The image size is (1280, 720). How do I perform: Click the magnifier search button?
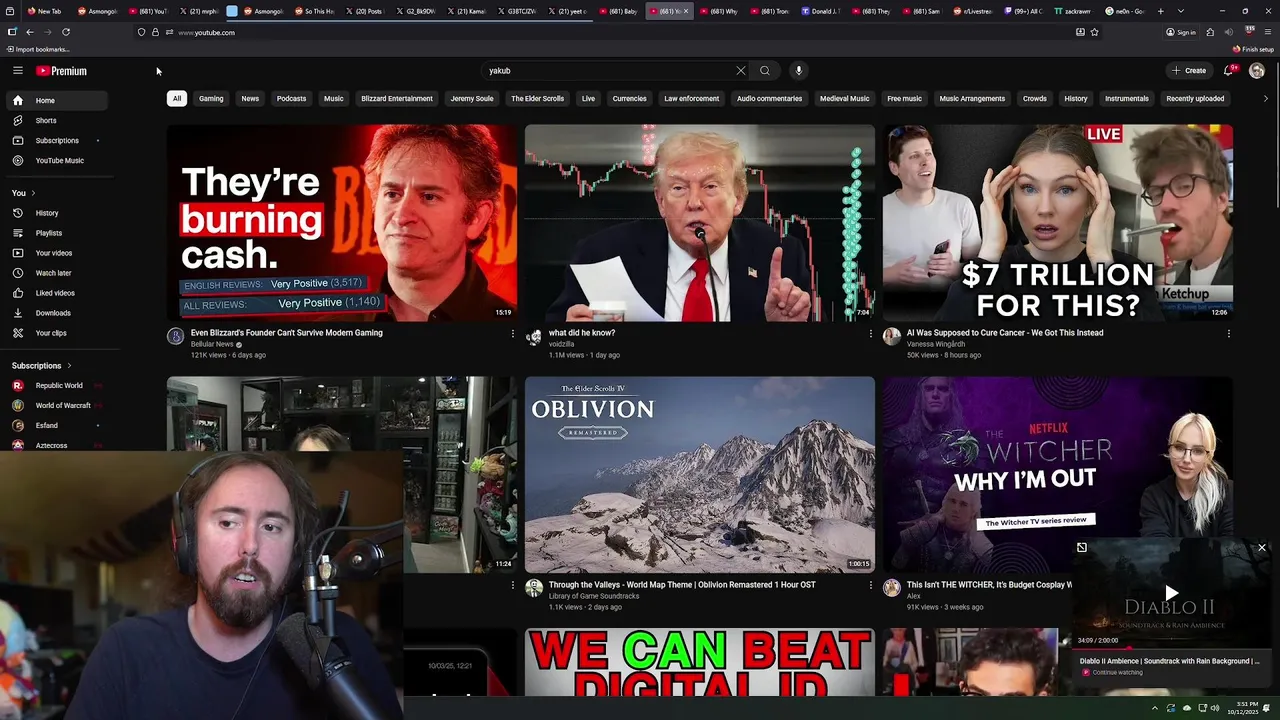coord(765,70)
